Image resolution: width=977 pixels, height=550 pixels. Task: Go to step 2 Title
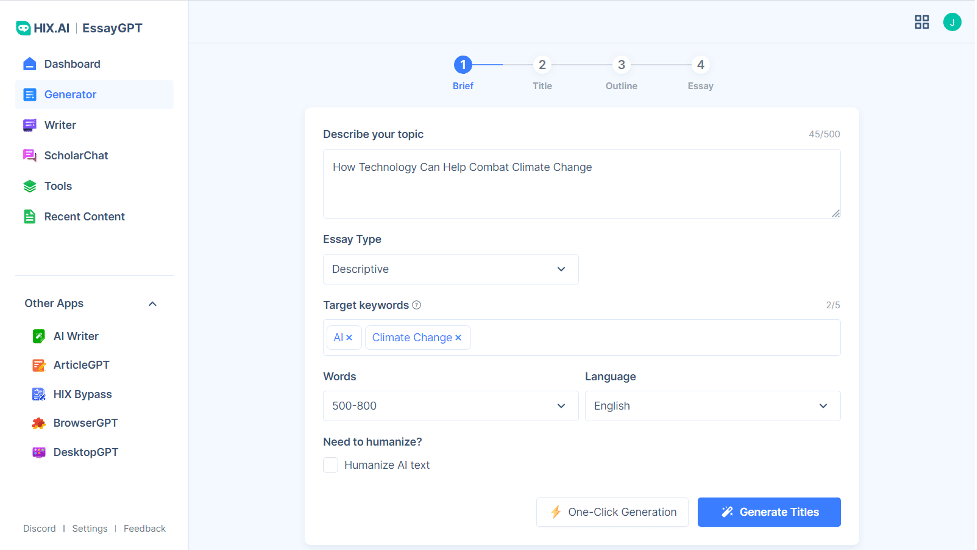(541, 65)
